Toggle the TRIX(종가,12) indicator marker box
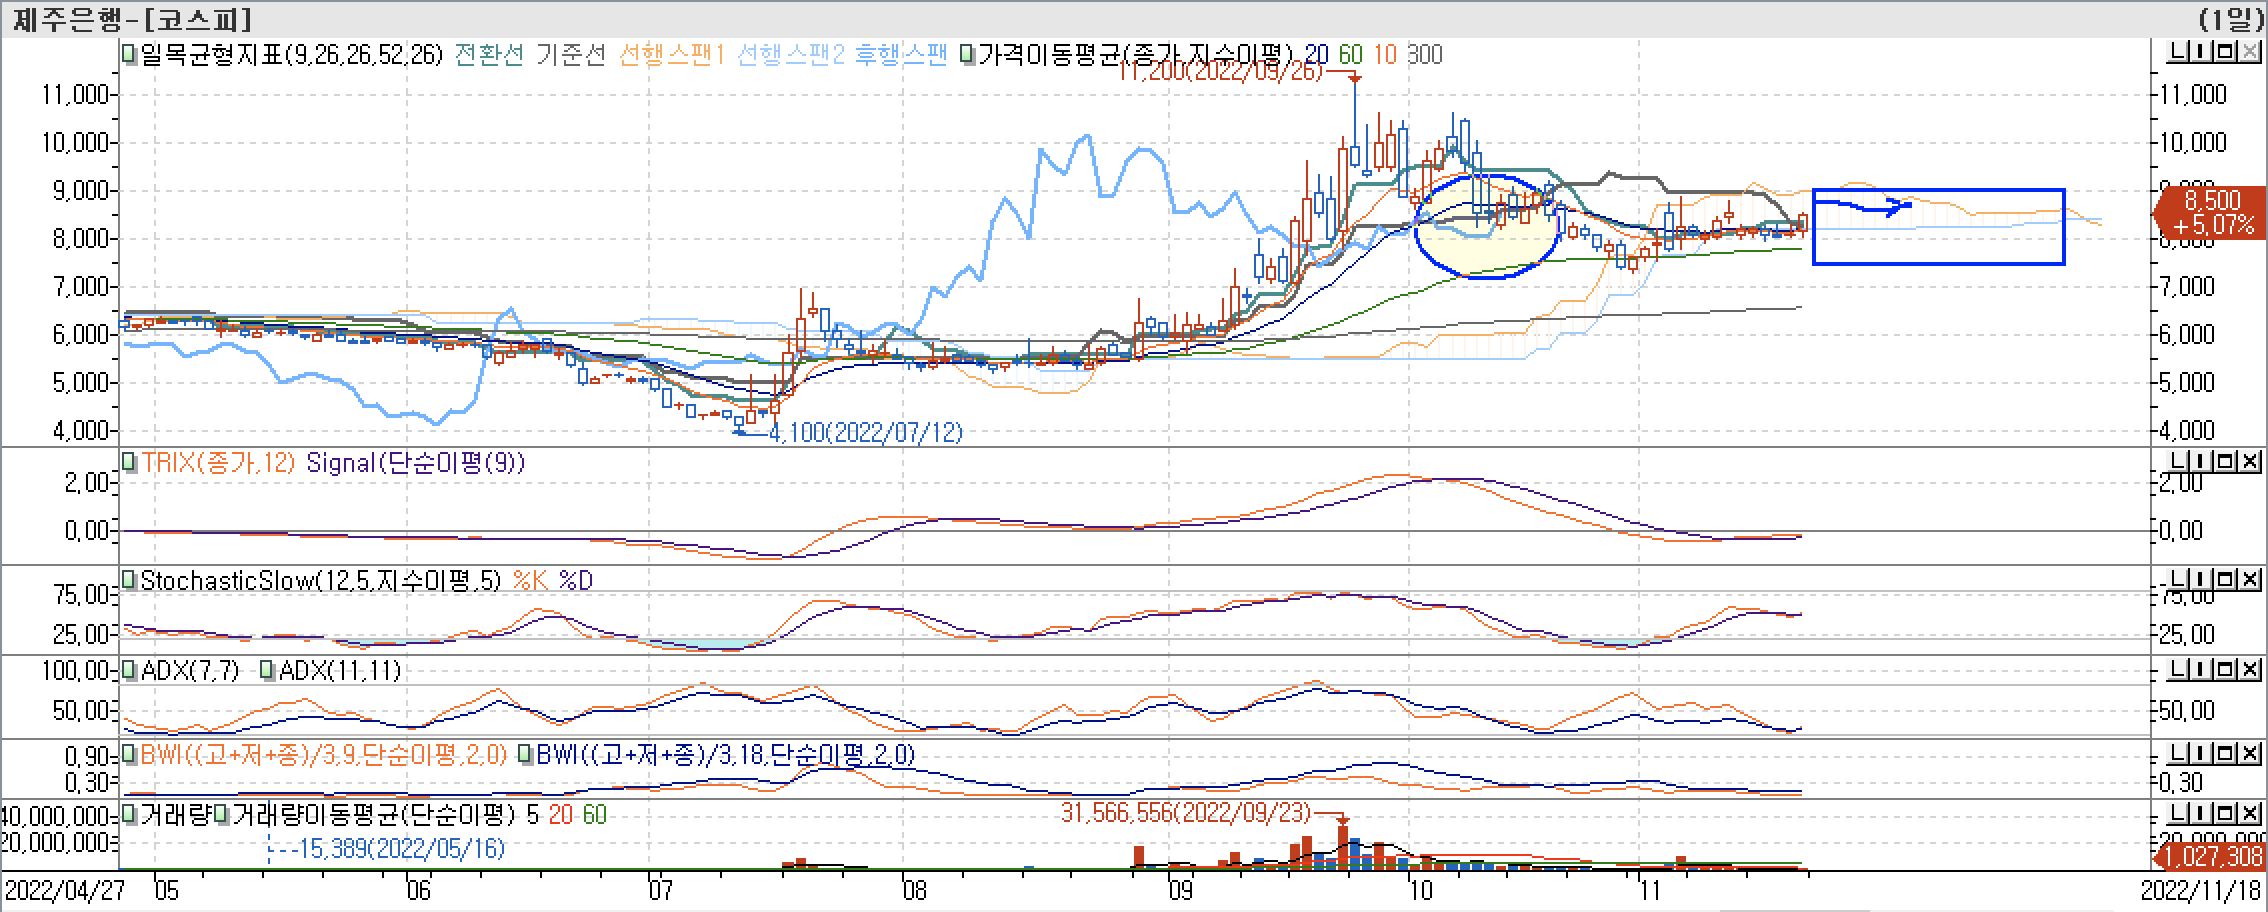2268x912 pixels. 129,463
